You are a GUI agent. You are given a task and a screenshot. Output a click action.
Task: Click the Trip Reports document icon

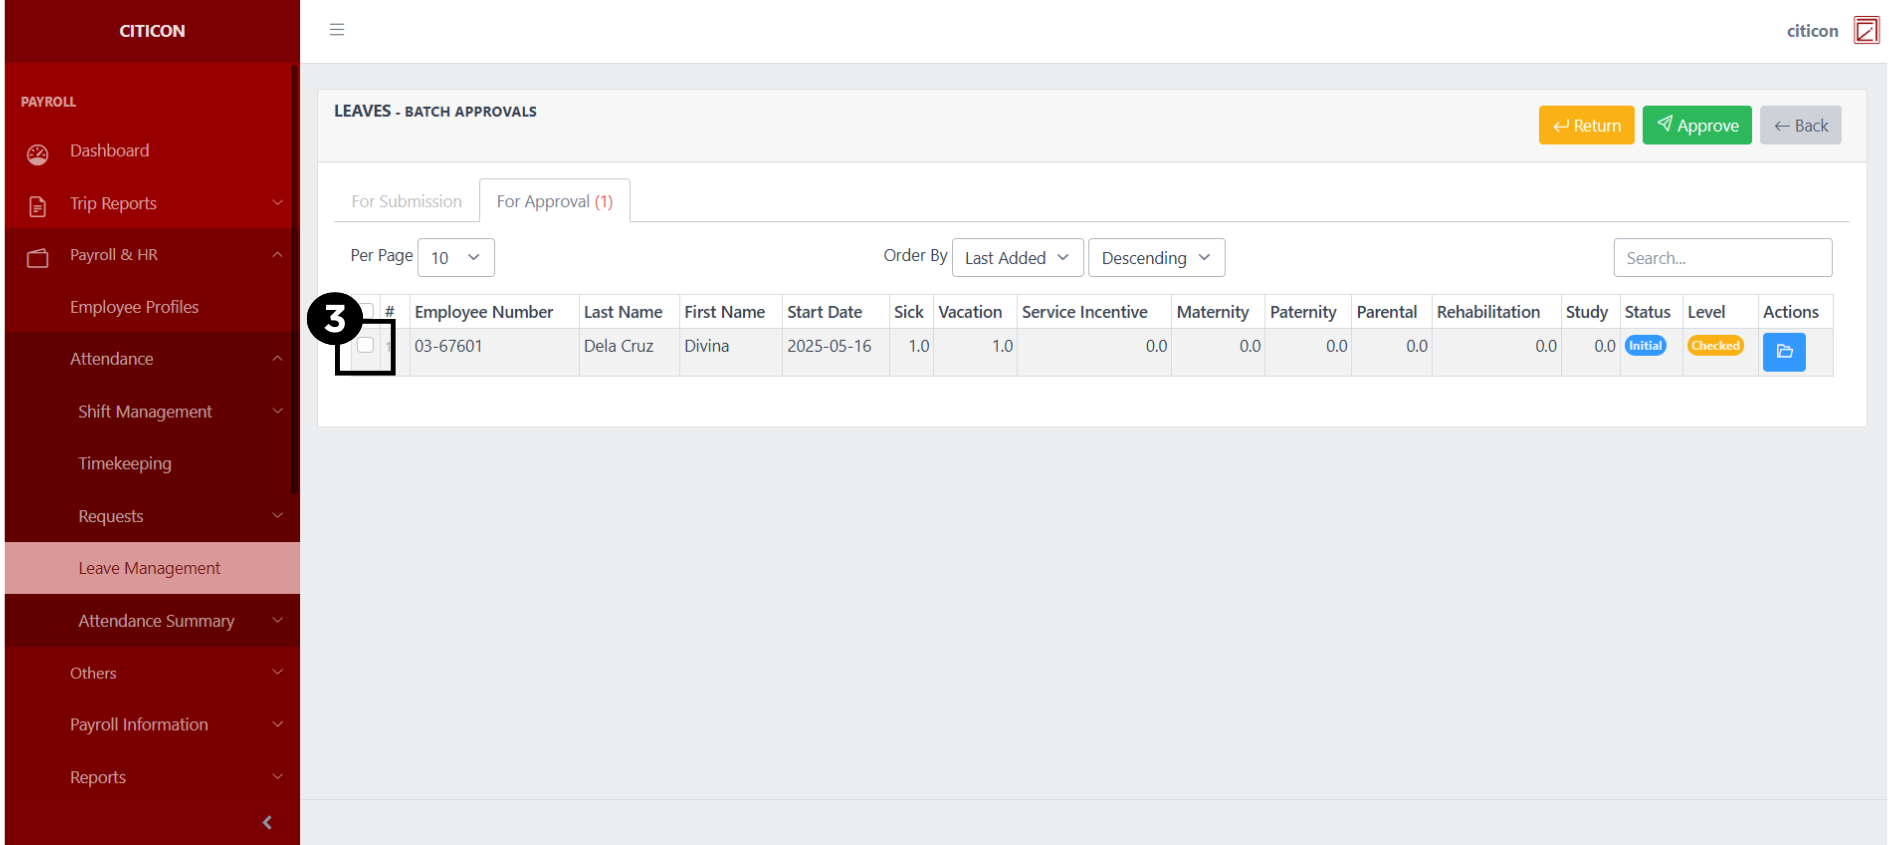click(x=38, y=206)
